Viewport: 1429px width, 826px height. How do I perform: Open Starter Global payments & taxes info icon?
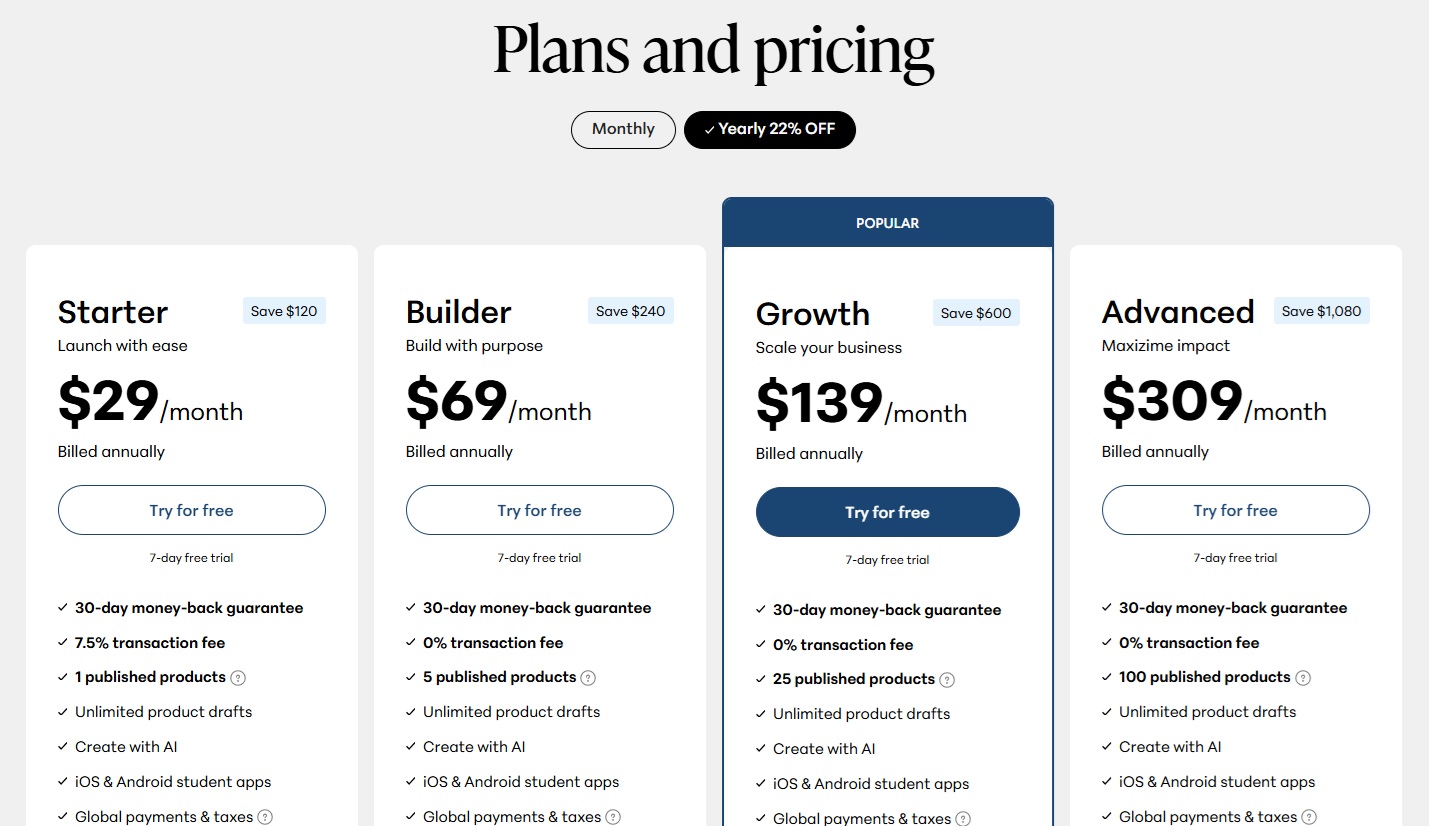(x=265, y=817)
